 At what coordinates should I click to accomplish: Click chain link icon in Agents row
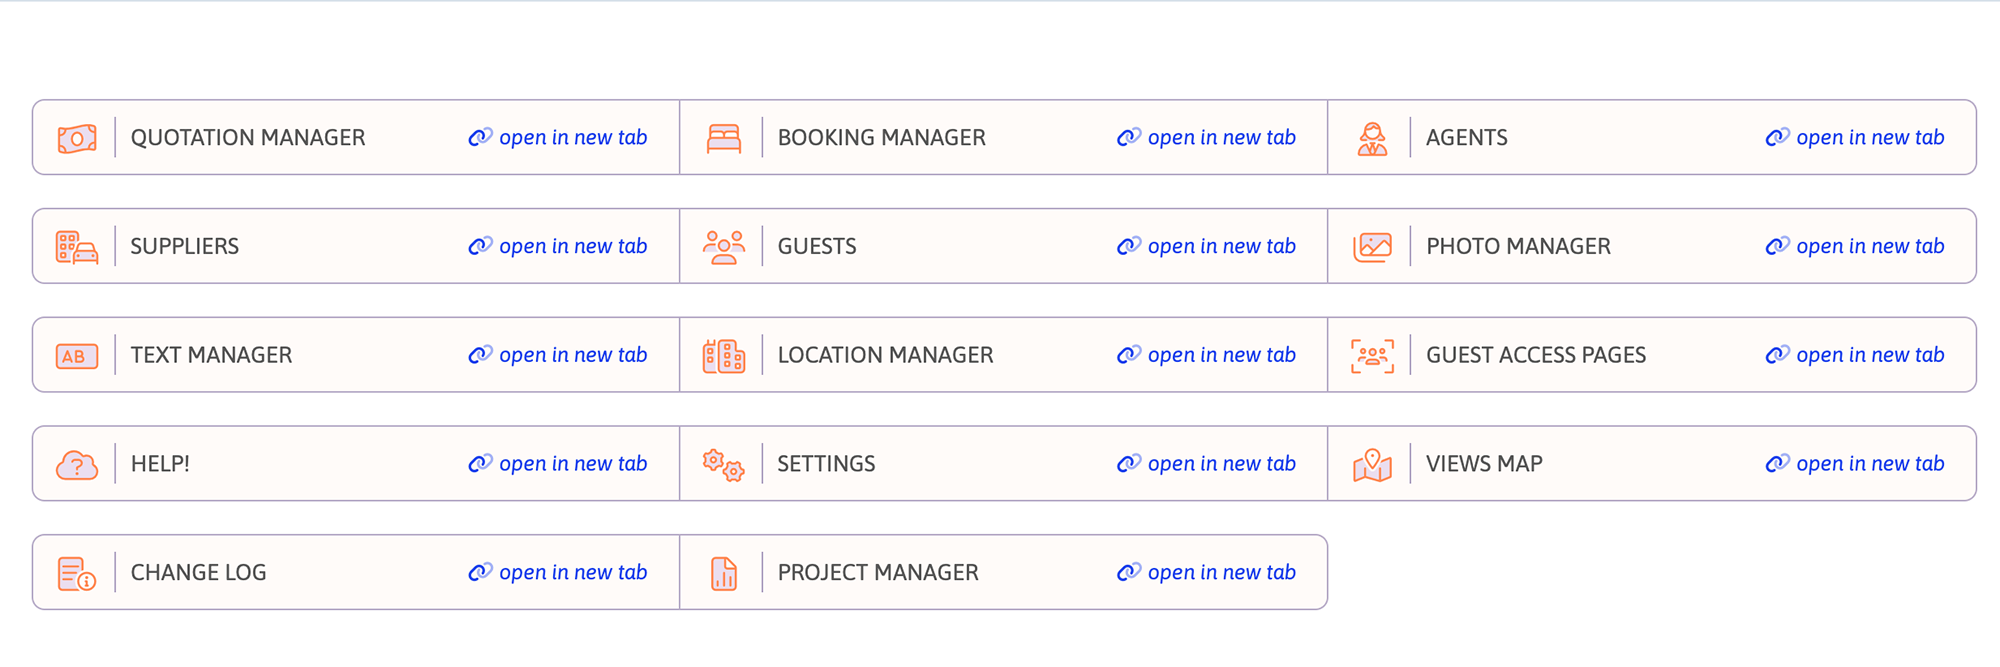click(1777, 137)
